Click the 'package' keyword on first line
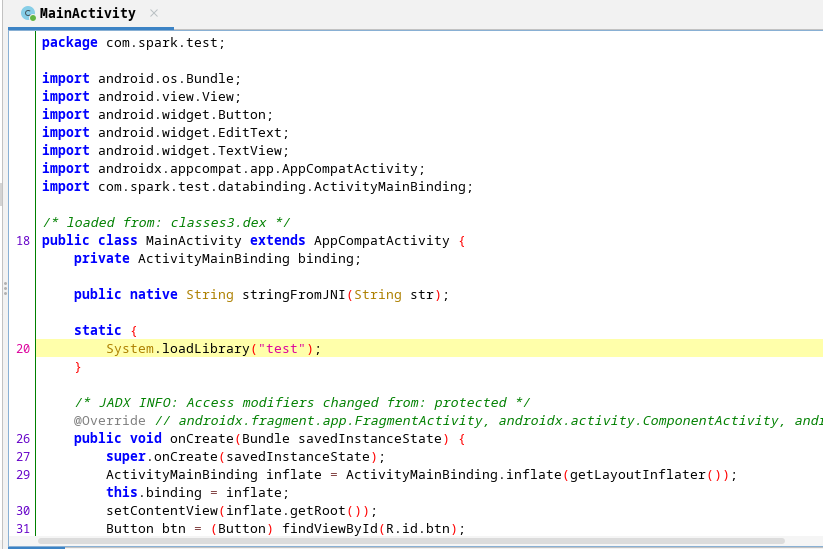823x549 pixels. pyautogui.click(x=70, y=43)
